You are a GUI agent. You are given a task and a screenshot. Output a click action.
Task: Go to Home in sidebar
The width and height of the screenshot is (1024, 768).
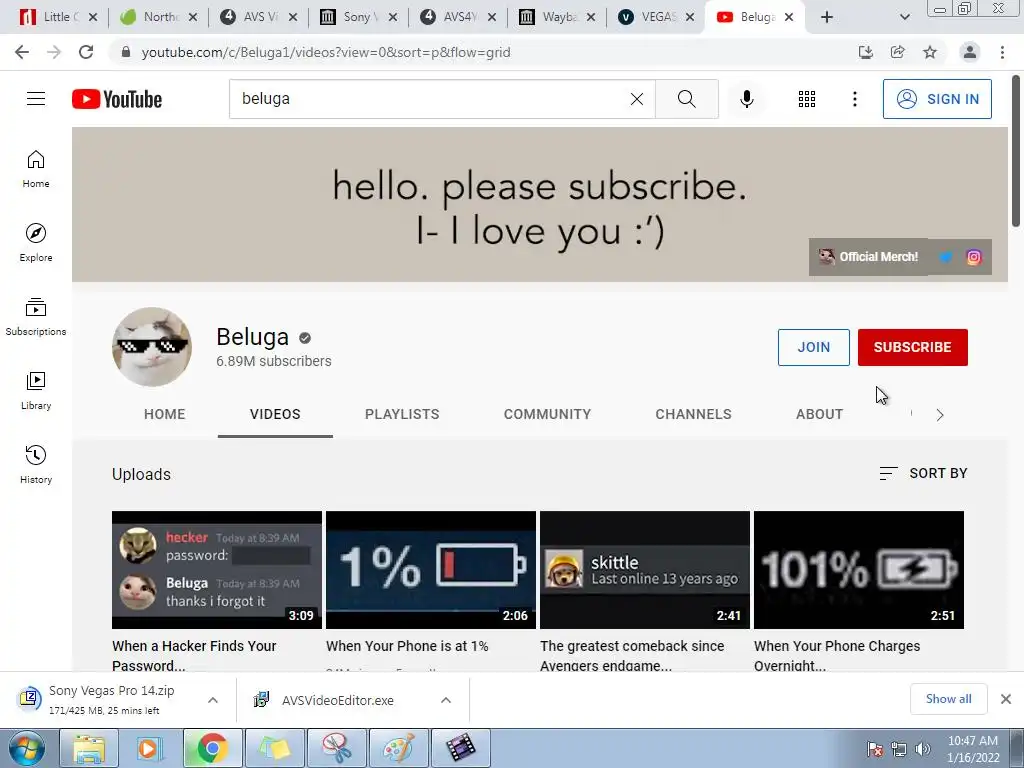coord(36,168)
